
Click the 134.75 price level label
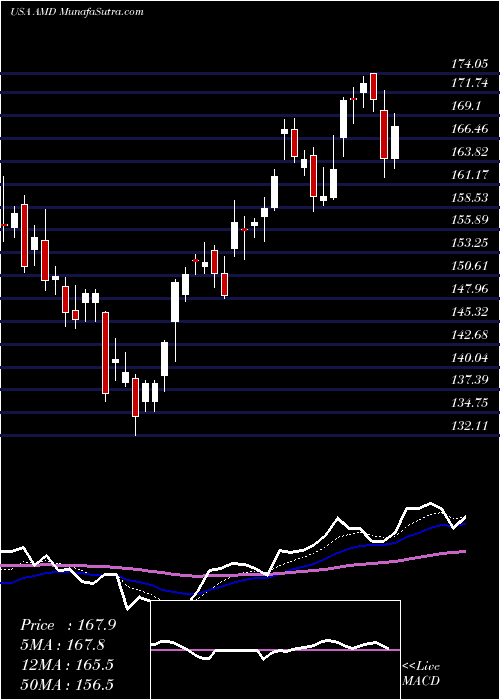[x=470, y=404]
